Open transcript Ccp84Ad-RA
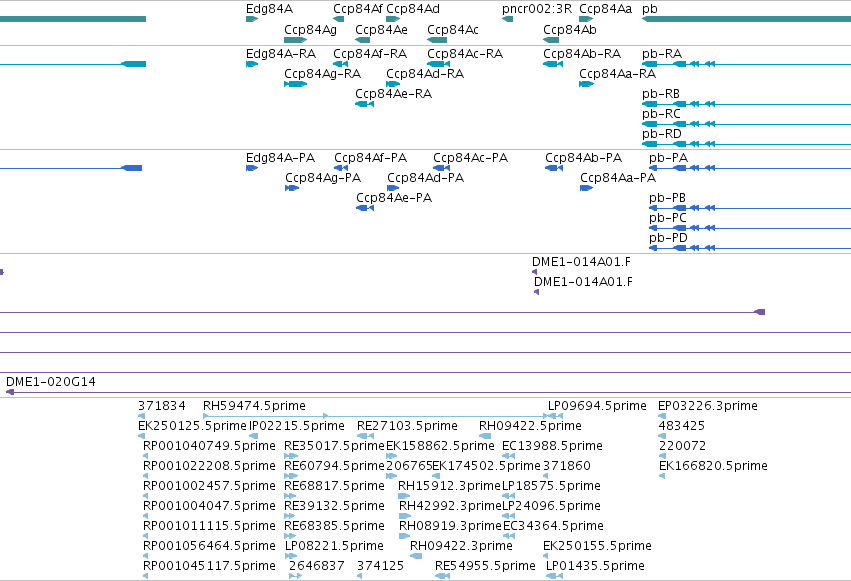The image size is (851, 581). pos(425,74)
